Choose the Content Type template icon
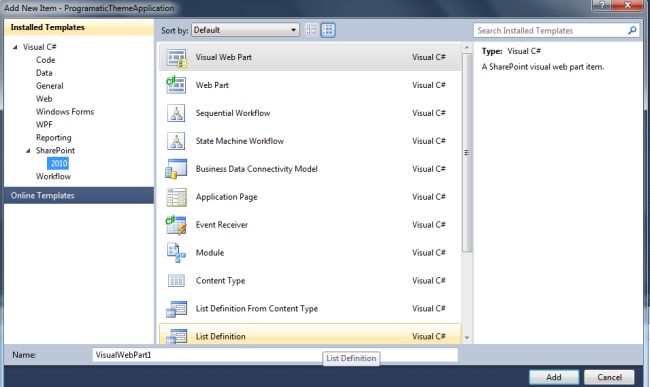 (176, 281)
